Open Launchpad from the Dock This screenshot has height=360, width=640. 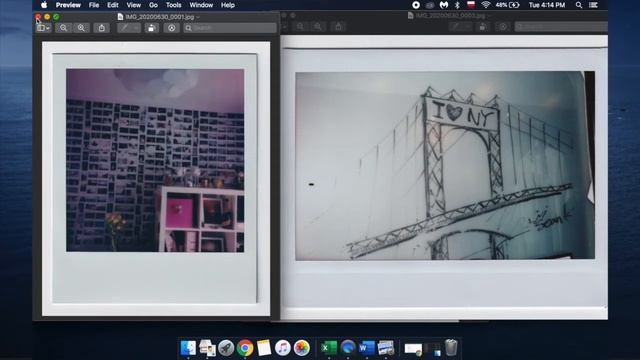226,348
